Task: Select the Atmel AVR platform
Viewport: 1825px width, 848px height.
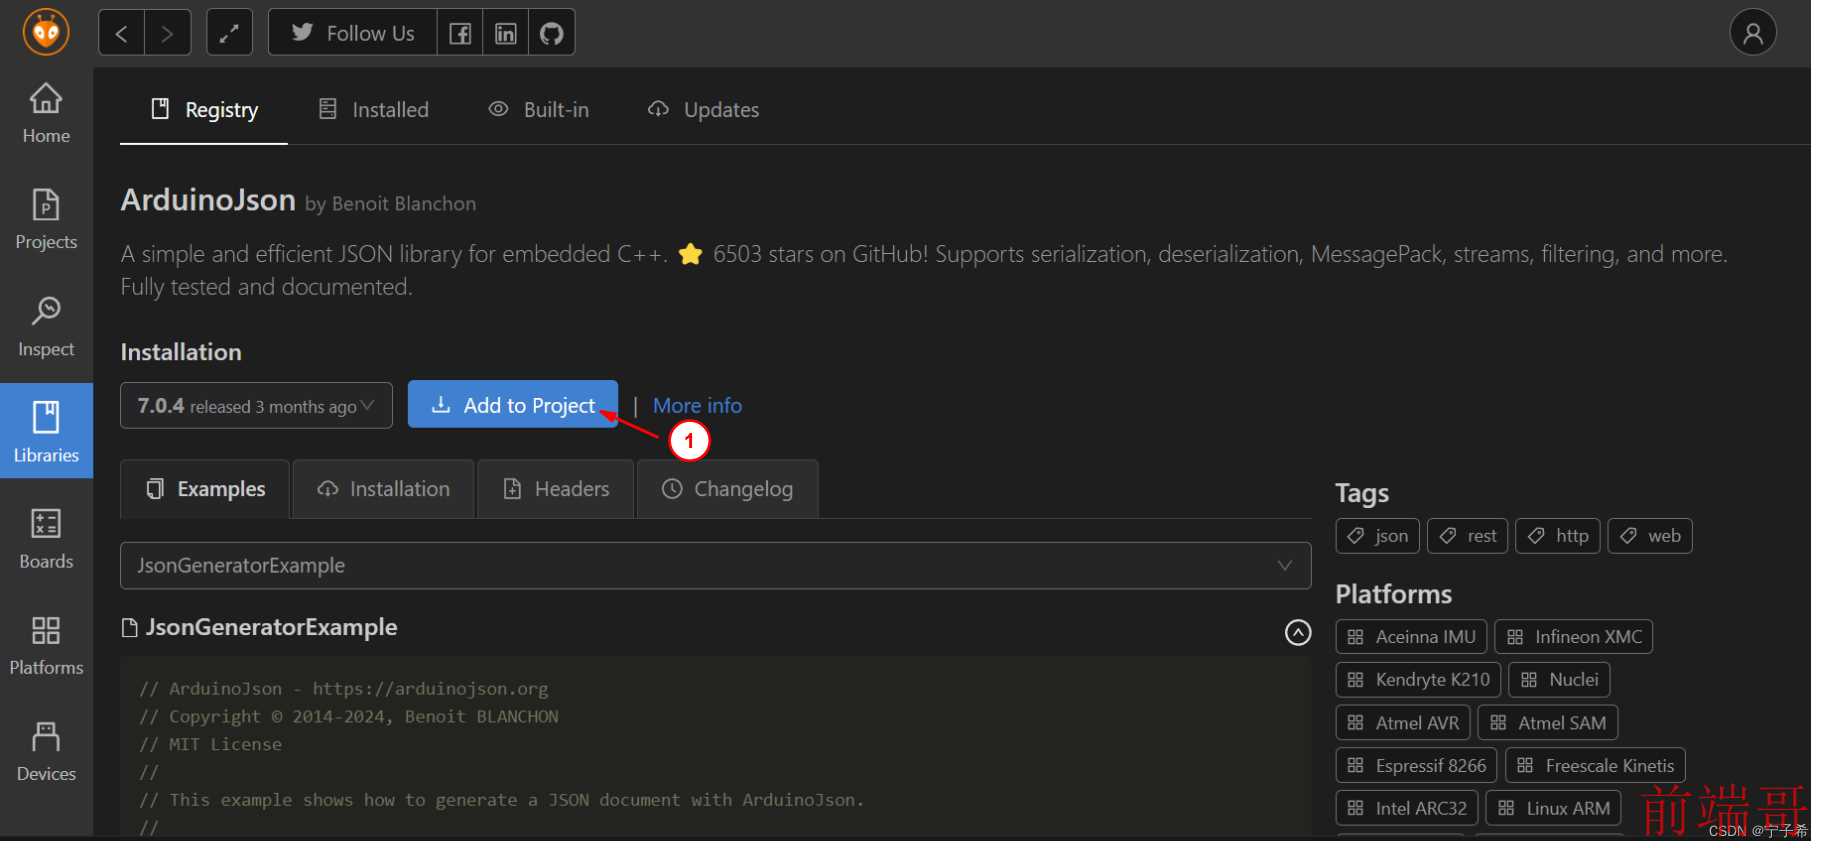Action: (1403, 723)
